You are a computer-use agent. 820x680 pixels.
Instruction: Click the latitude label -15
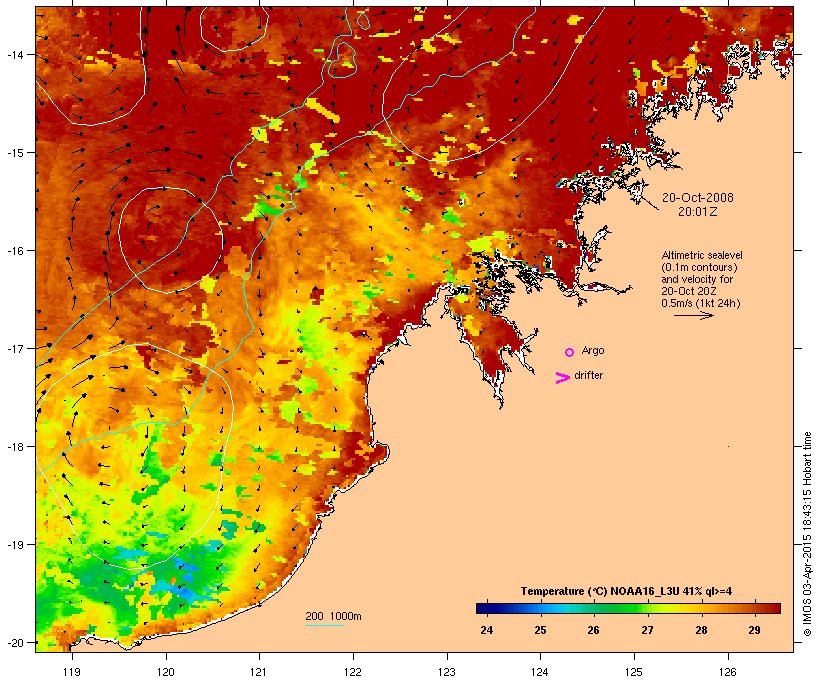click(x=14, y=153)
